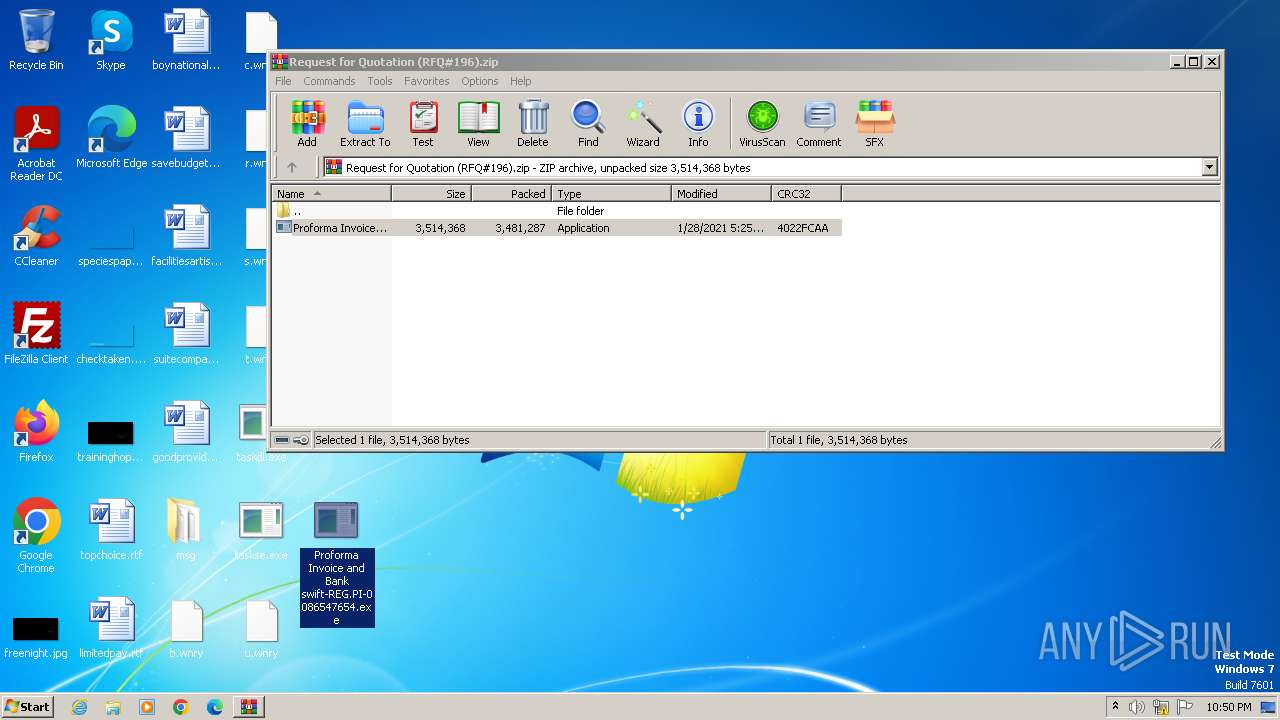Click the Add toolbar icon in WinRAR
The height and width of the screenshot is (720, 1280).
pos(307,124)
